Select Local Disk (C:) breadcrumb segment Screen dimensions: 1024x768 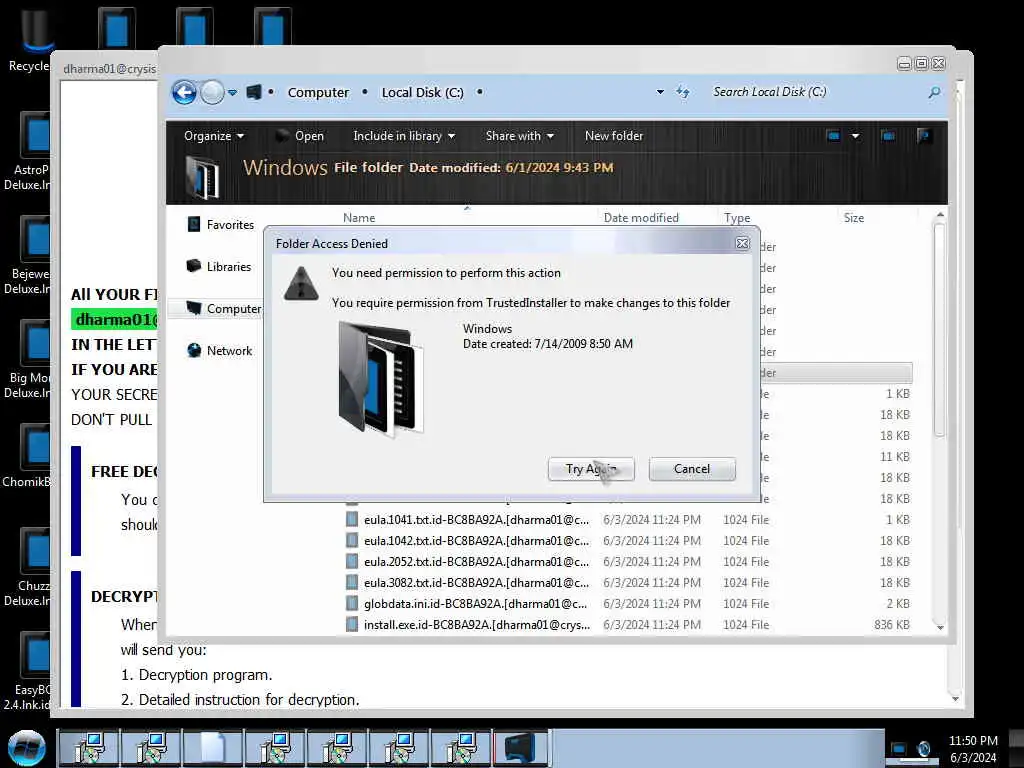[423, 93]
